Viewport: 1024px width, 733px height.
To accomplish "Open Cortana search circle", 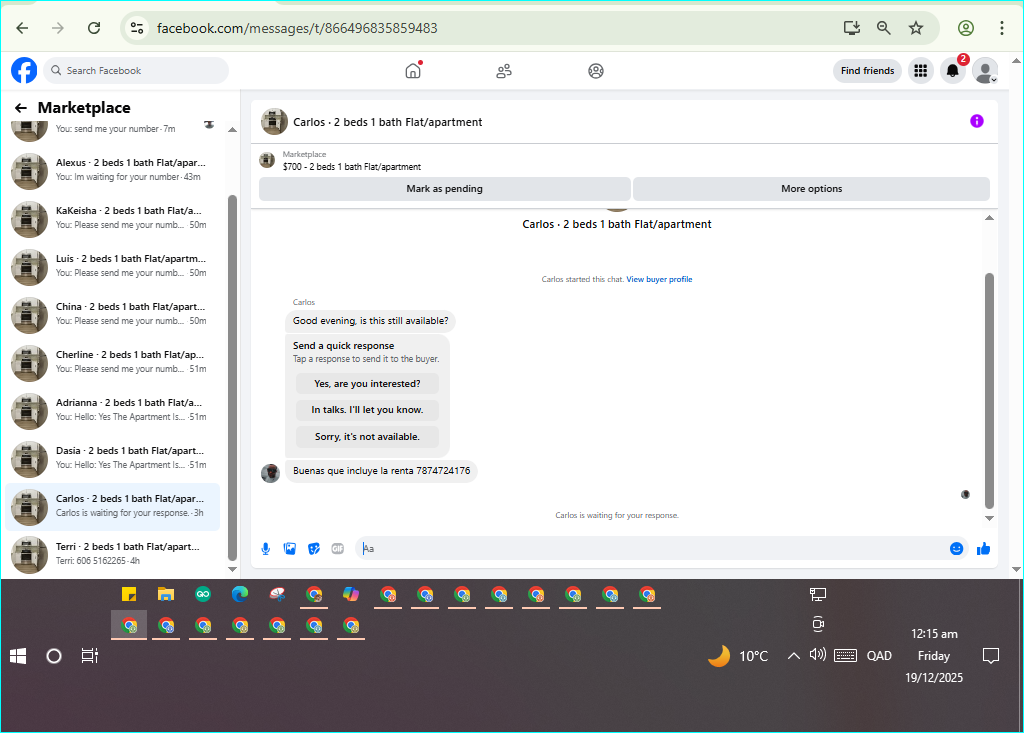I will coord(54,656).
